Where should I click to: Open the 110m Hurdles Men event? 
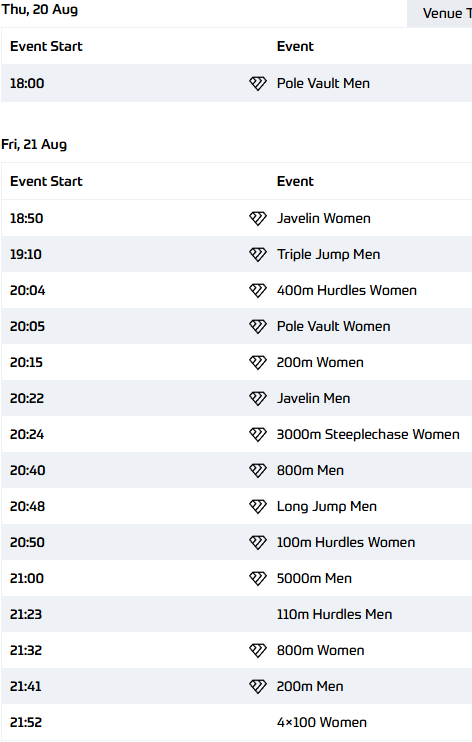pyautogui.click(x=334, y=614)
